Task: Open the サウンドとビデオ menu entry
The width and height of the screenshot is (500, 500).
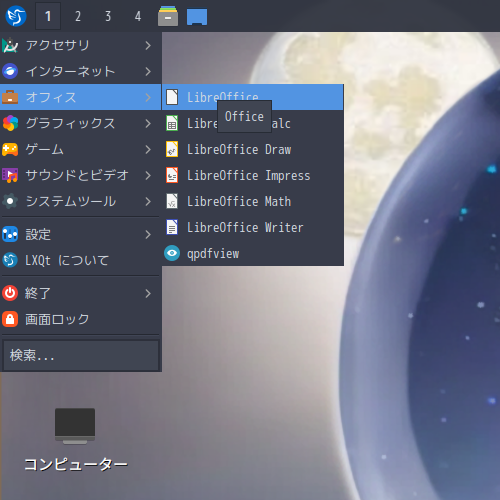Action: click(x=81, y=175)
